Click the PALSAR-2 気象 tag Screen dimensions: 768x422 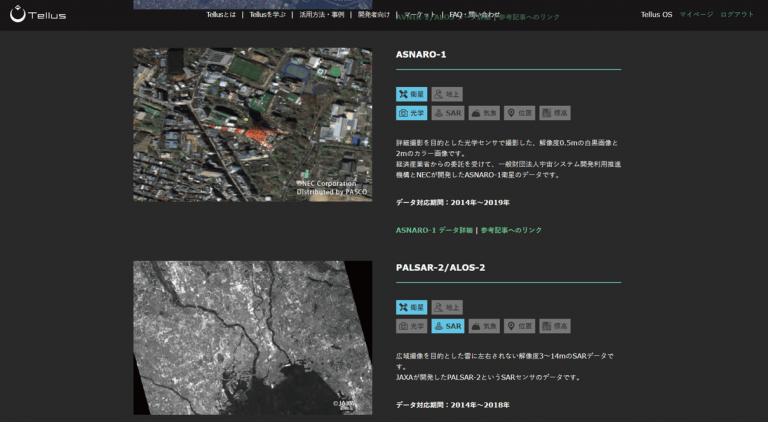tap(484, 326)
